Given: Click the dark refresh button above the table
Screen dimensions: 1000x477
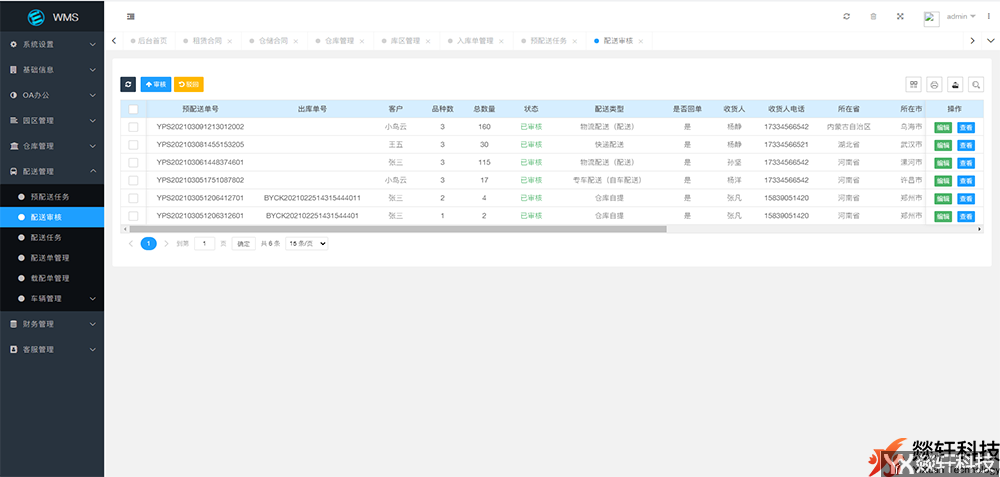Looking at the screenshot, I should point(128,85).
